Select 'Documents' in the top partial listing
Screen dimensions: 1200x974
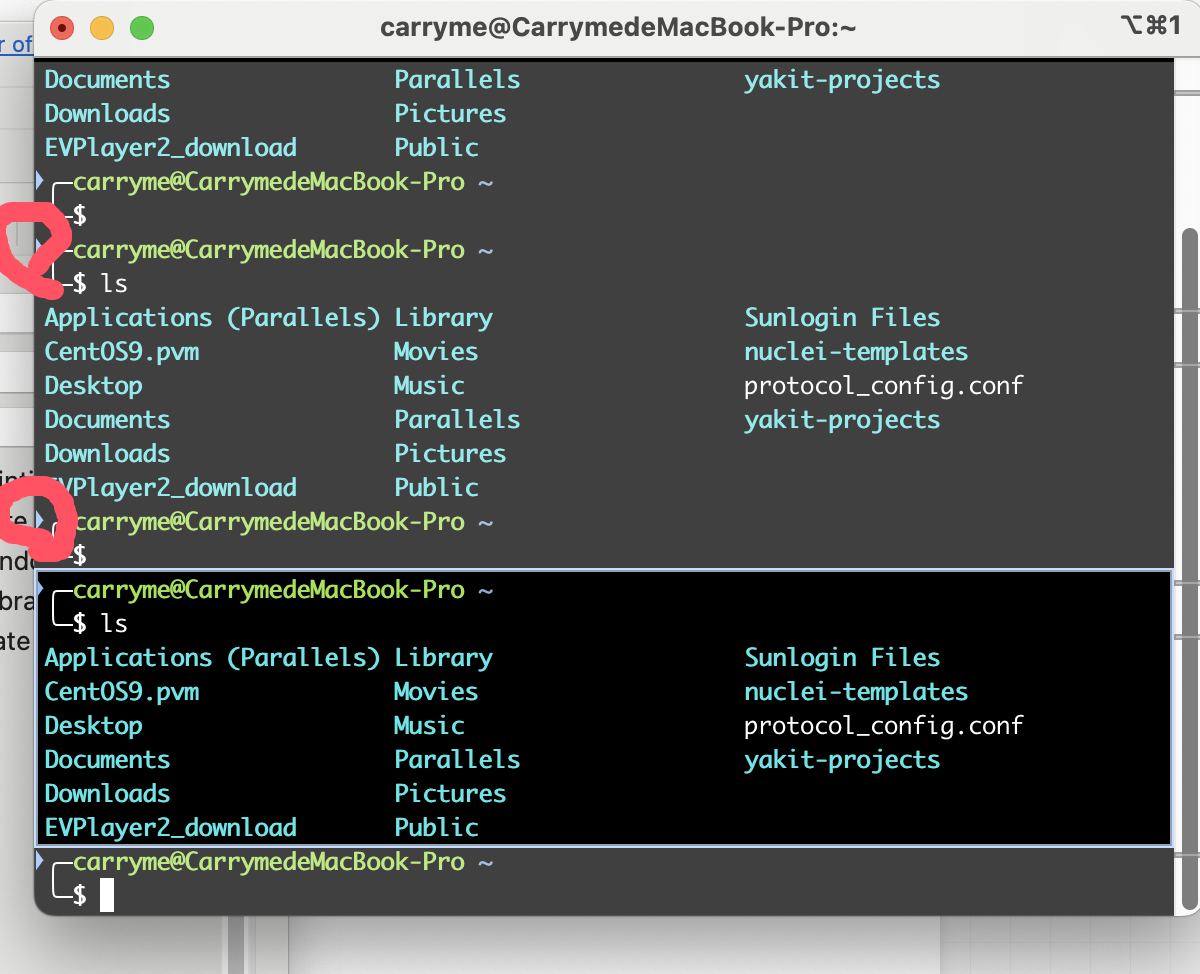click(x=107, y=80)
